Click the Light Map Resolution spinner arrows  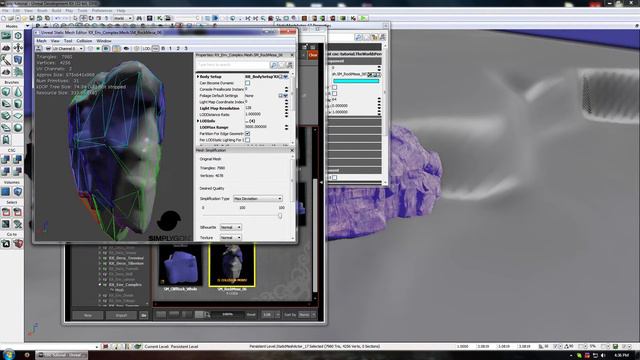(x=287, y=108)
